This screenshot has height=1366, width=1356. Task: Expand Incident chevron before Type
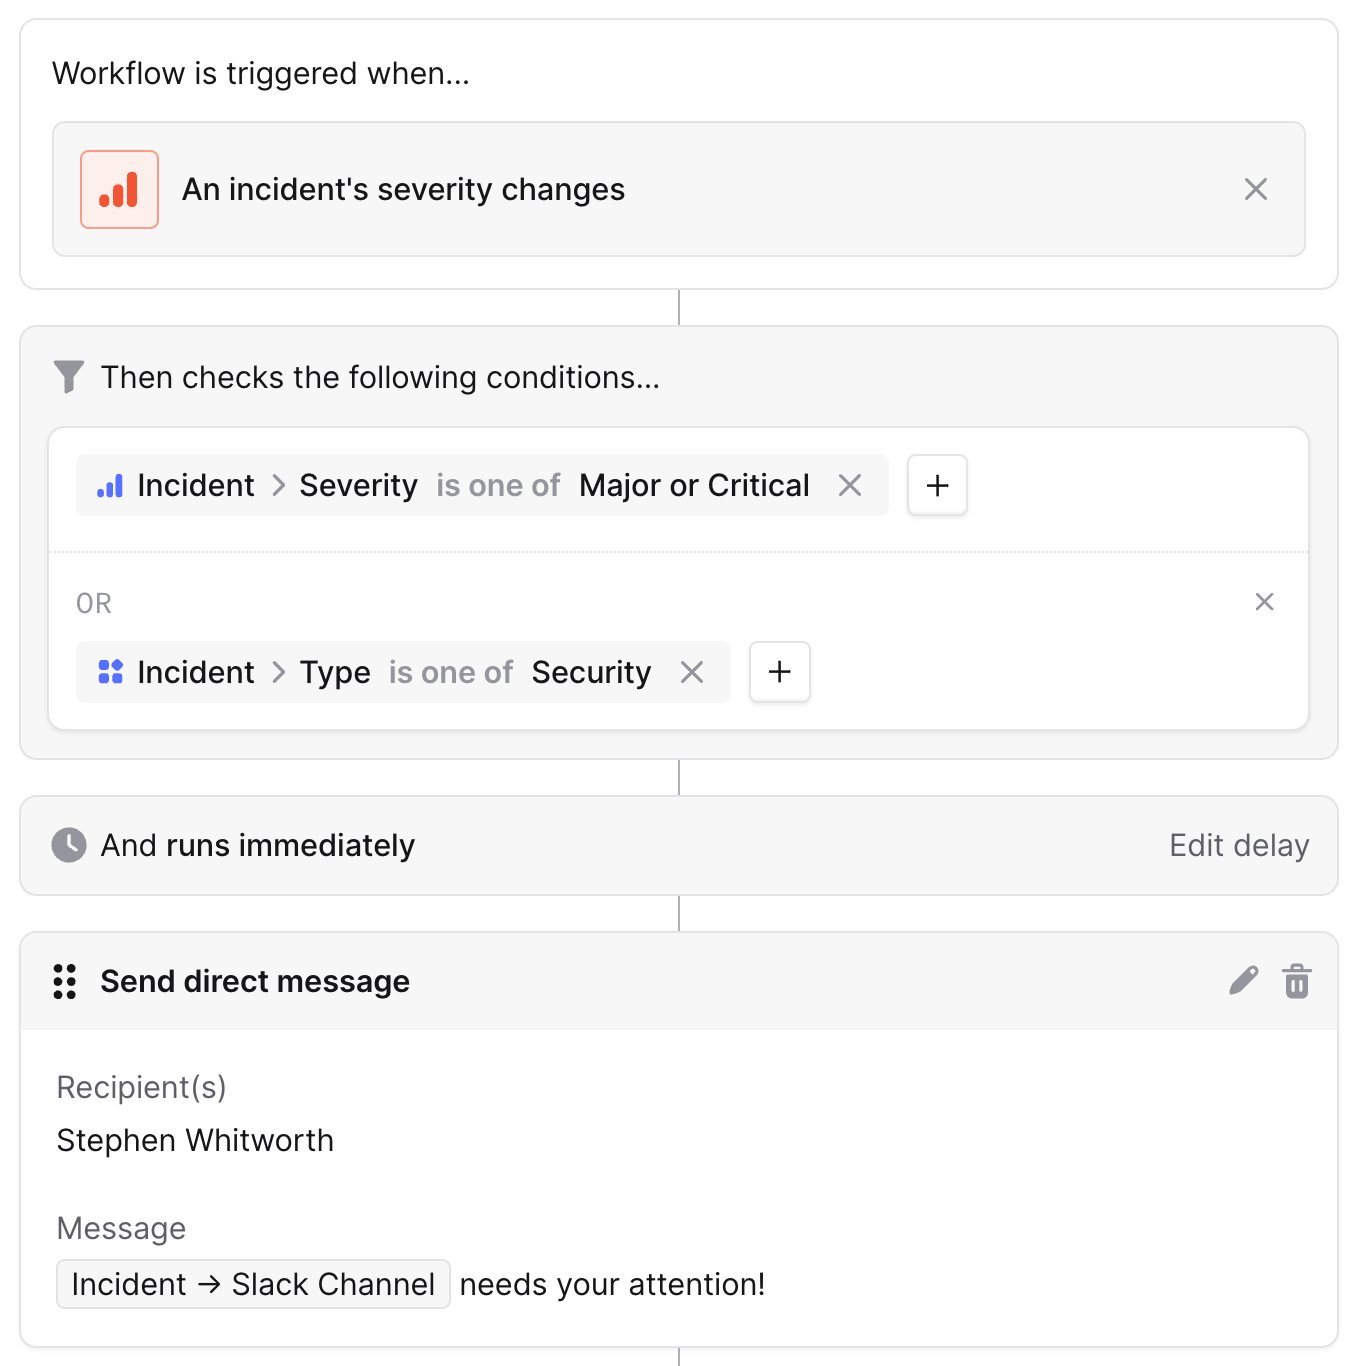click(279, 672)
